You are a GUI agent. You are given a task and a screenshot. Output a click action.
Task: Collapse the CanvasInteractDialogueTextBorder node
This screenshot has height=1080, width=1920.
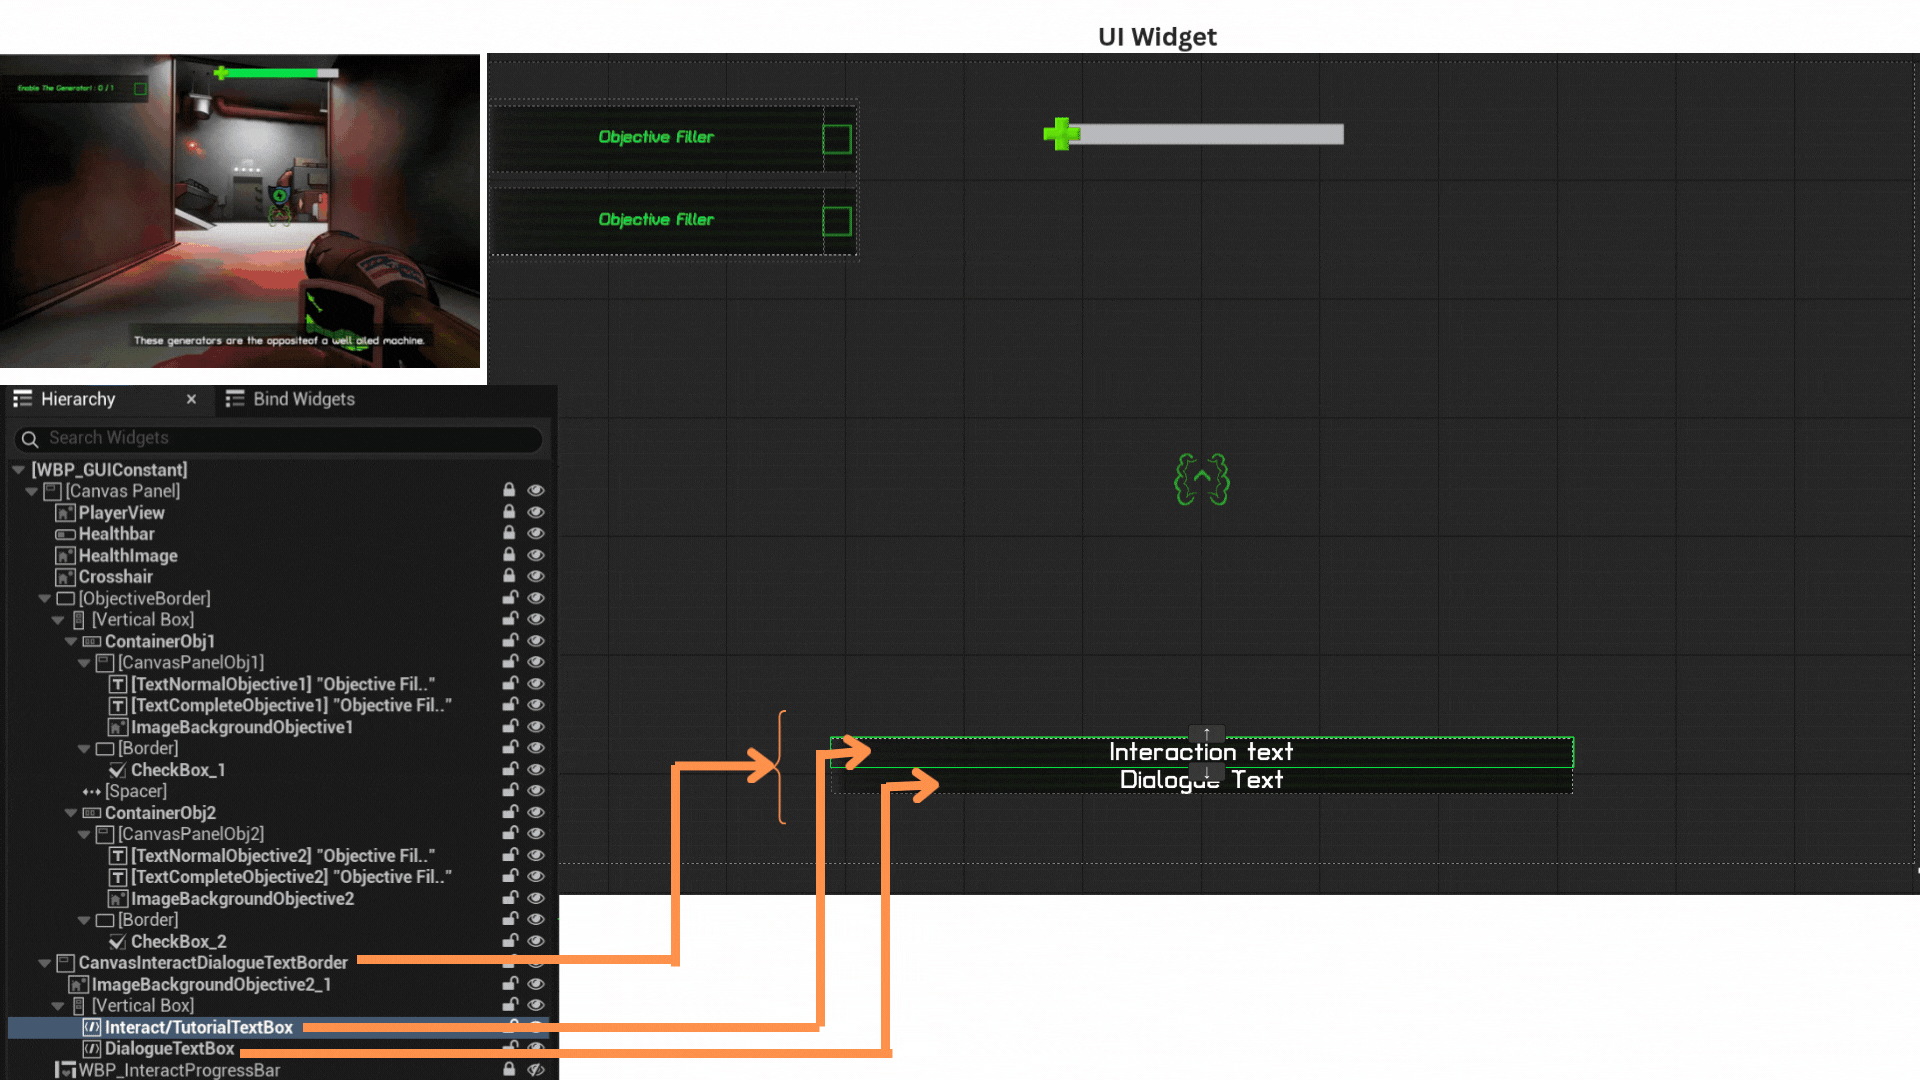click(x=45, y=963)
